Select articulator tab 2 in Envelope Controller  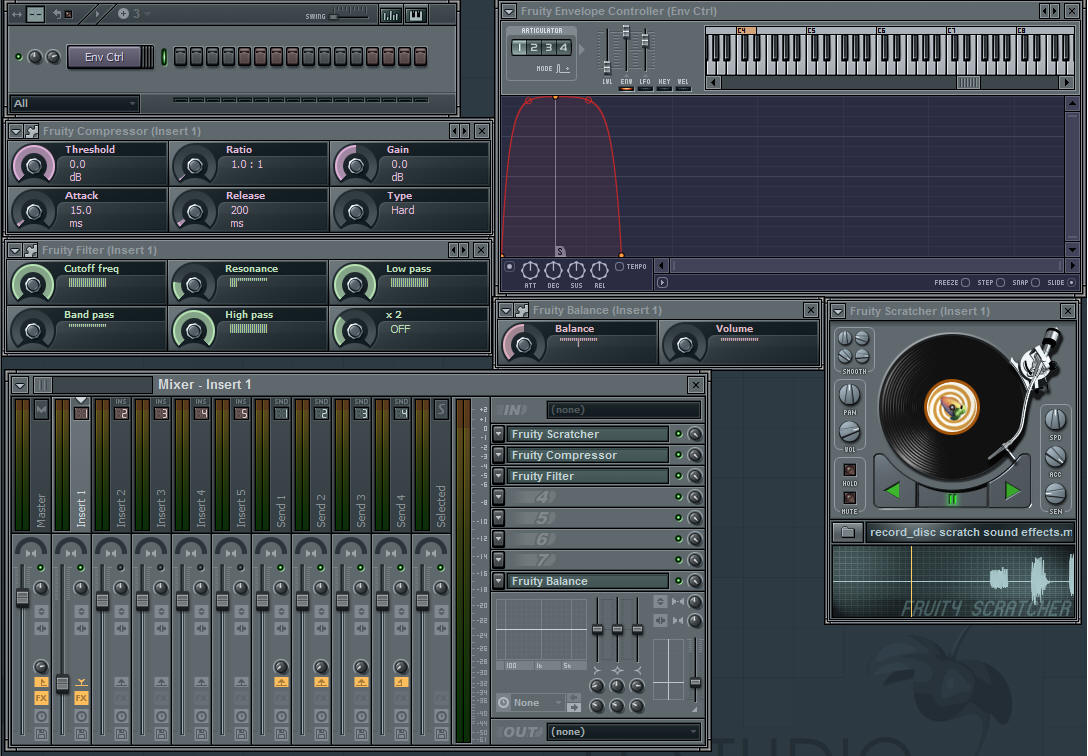click(534, 48)
